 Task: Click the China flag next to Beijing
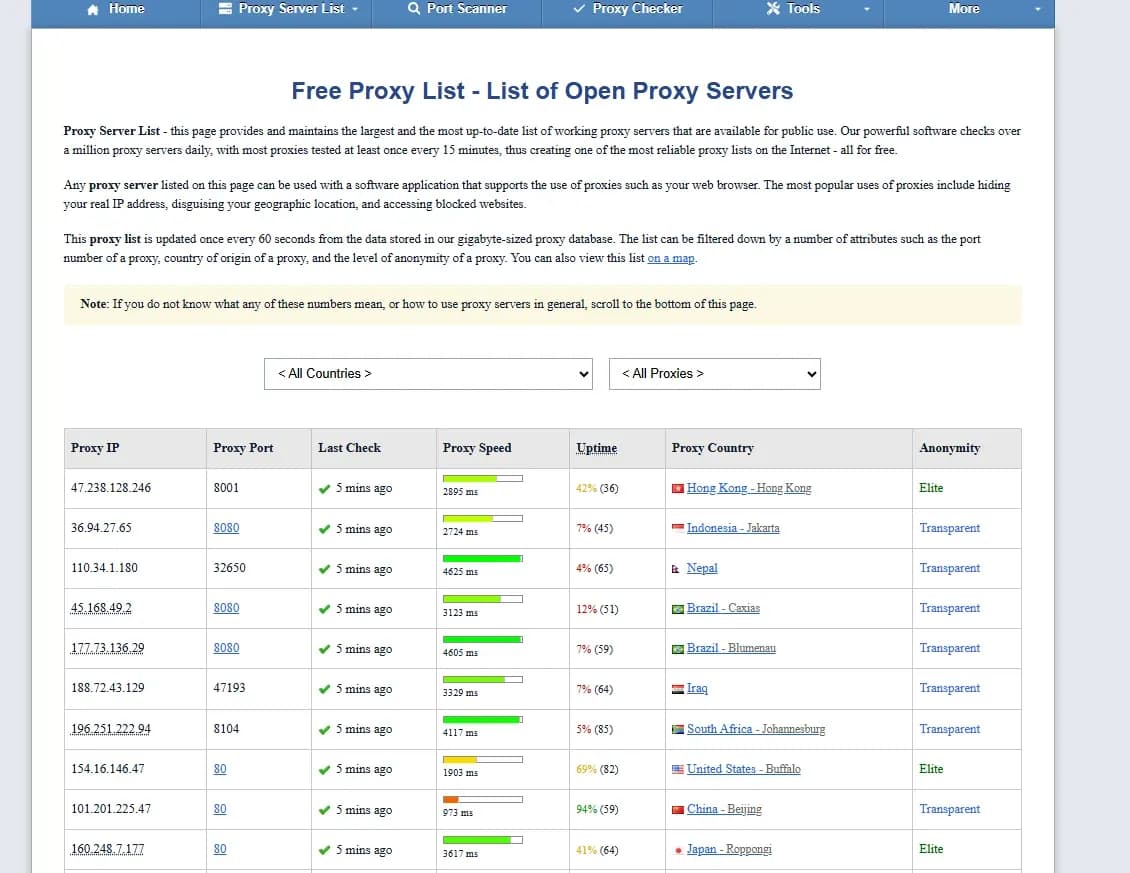tap(678, 809)
